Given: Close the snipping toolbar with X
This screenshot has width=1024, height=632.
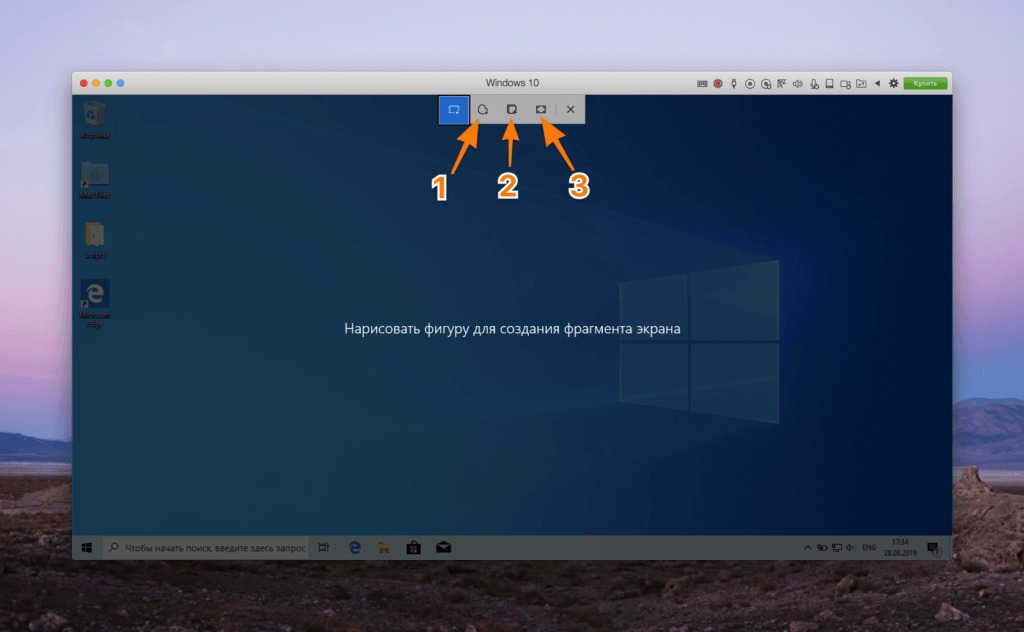Looking at the screenshot, I should click(x=570, y=110).
